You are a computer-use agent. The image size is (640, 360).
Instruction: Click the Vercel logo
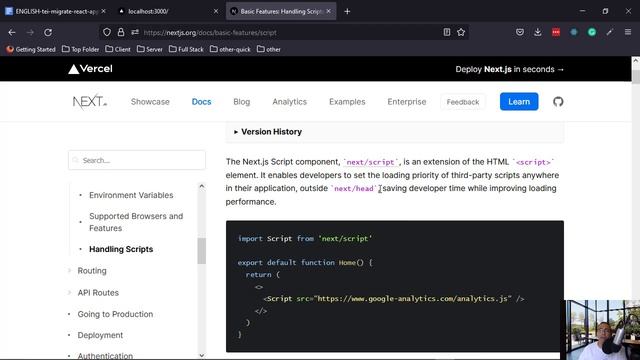point(90,69)
